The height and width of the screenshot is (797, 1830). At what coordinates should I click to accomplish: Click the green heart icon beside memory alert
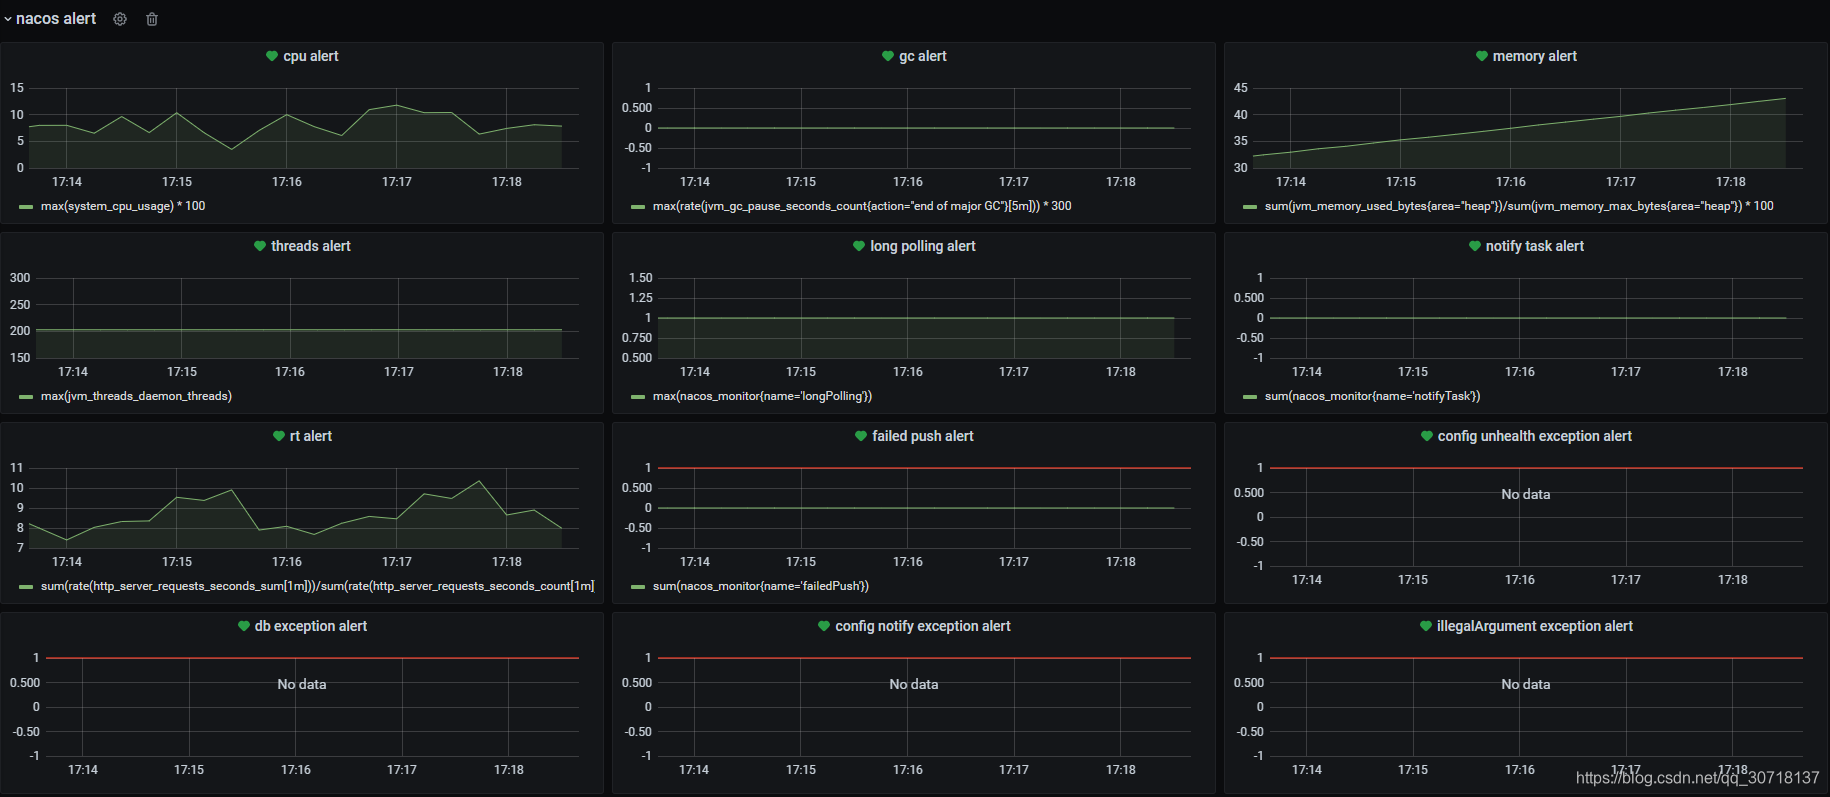coord(1482,56)
